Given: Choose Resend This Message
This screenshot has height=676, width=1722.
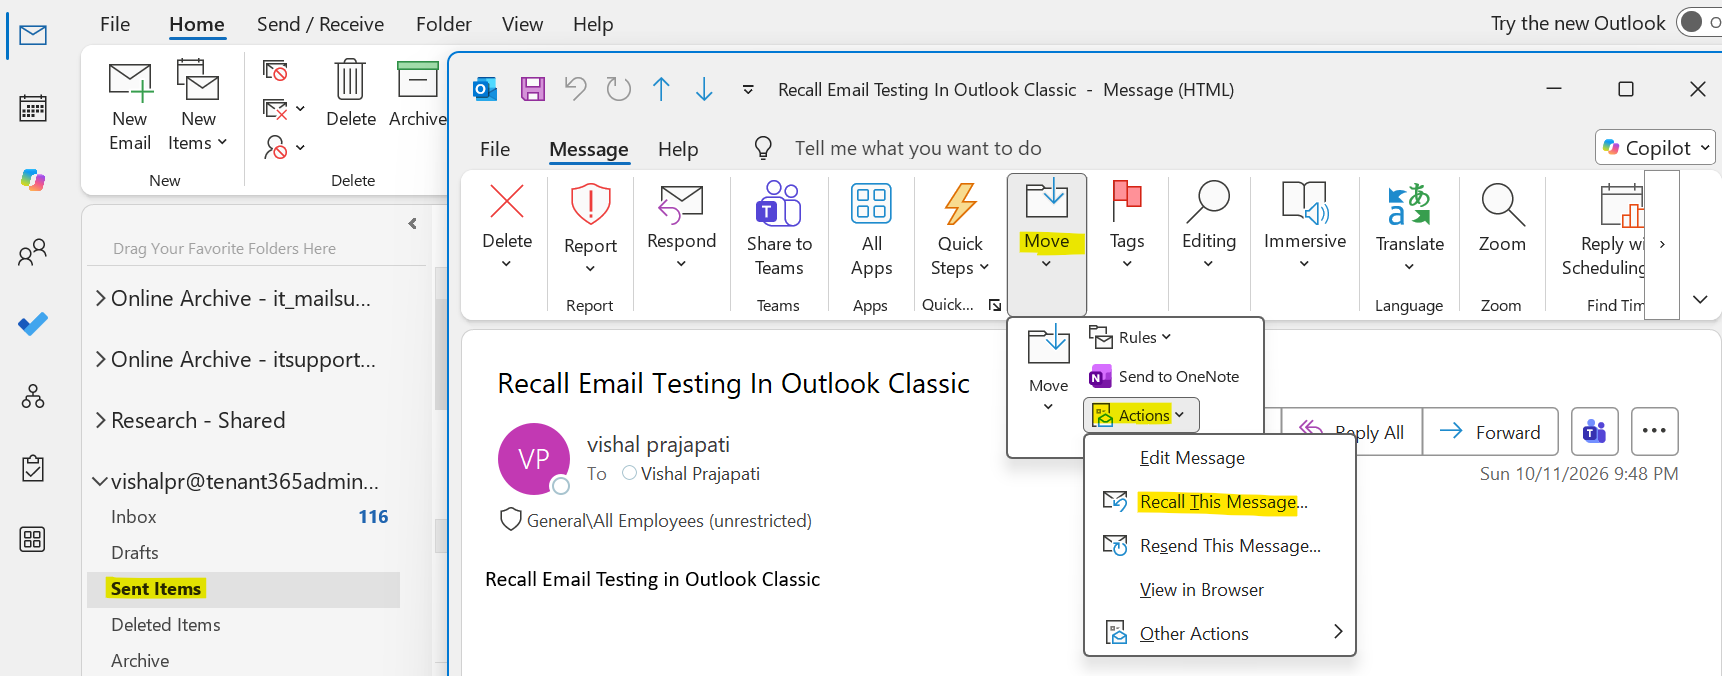Looking at the screenshot, I should click(1220, 546).
